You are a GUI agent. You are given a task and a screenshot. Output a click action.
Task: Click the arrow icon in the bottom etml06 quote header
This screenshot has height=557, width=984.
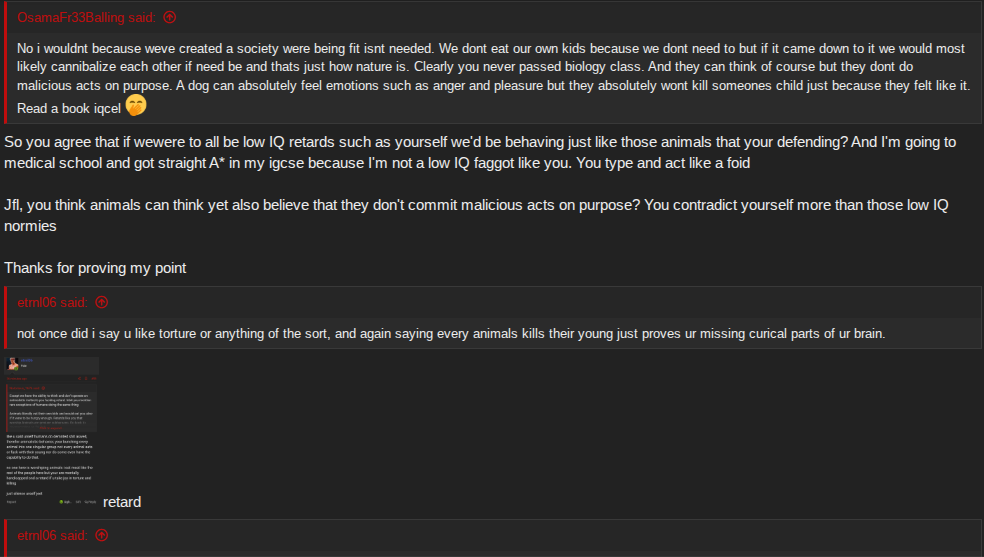point(102,535)
